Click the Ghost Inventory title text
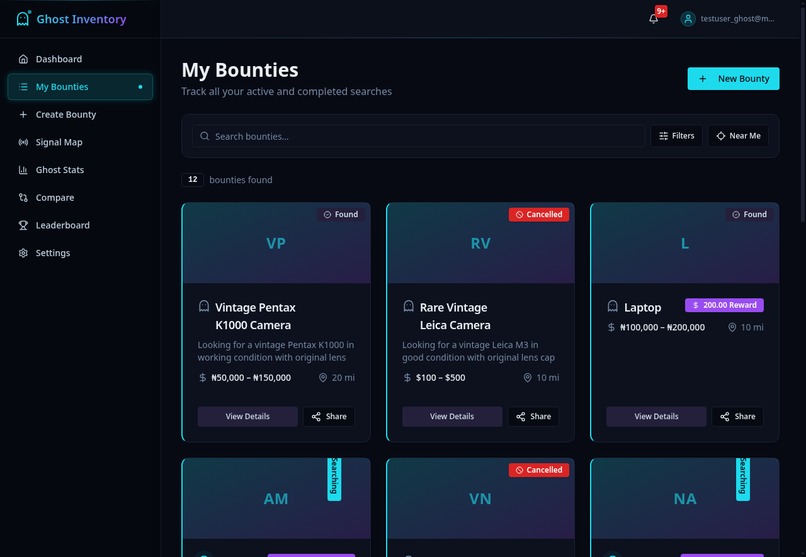 click(x=81, y=19)
